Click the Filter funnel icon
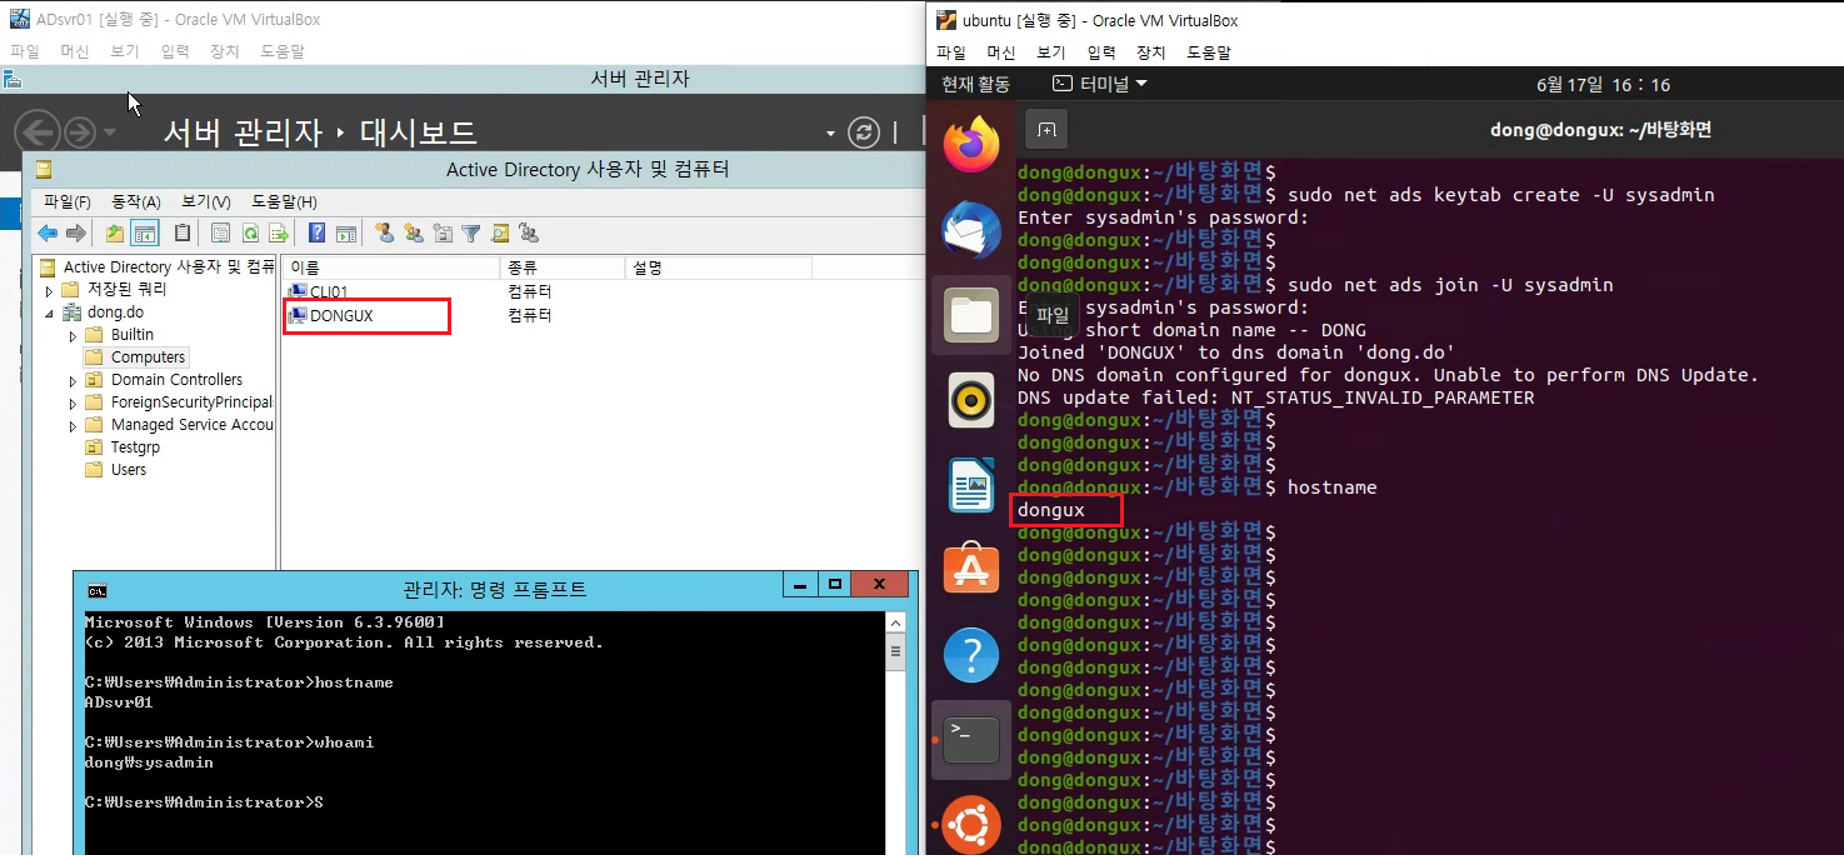 tap(471, 234)
